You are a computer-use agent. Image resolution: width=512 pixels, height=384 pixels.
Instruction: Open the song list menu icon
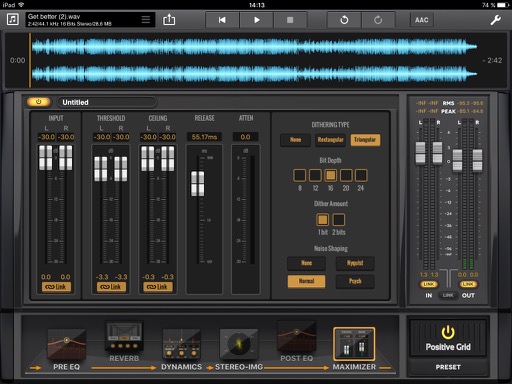point(146,19)
